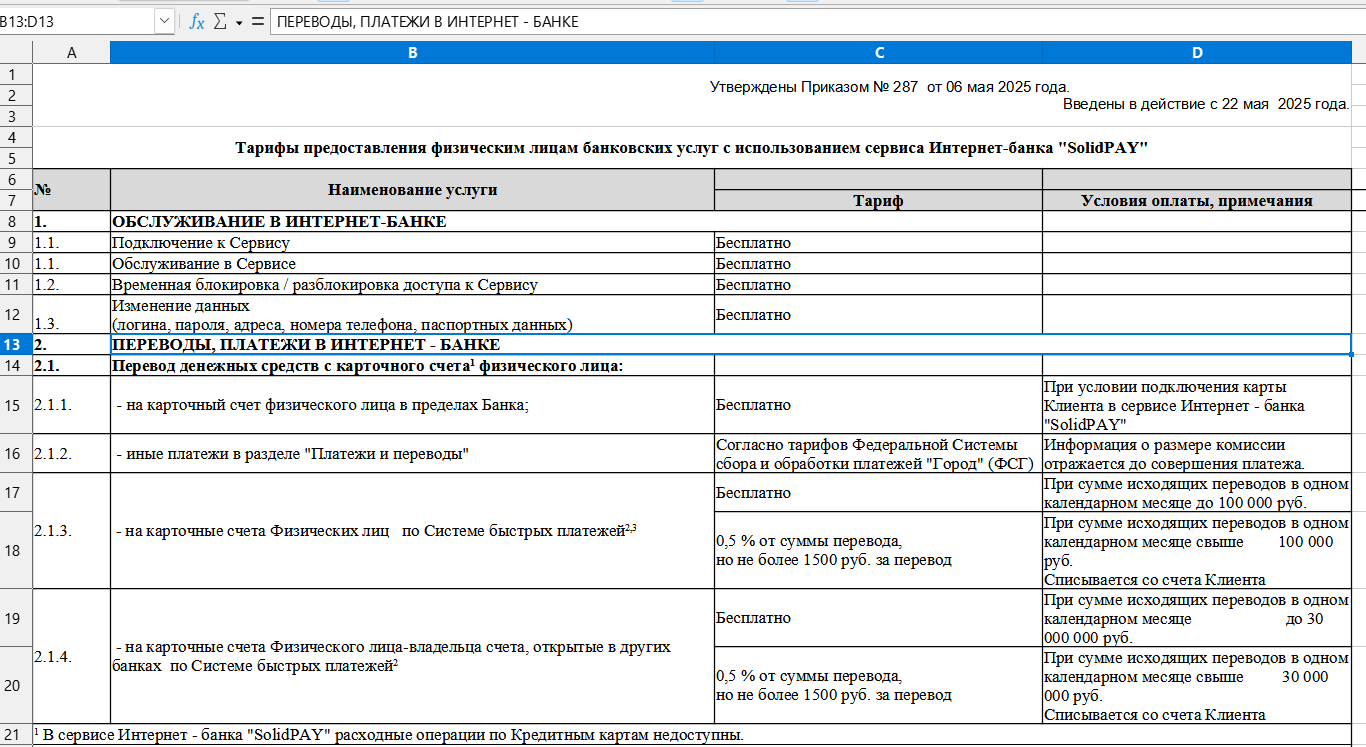The height and width of the screenshot is (747, 1366).
Task: Select the cell with FSG "Город" tariff text
Action: coord(878,454)
